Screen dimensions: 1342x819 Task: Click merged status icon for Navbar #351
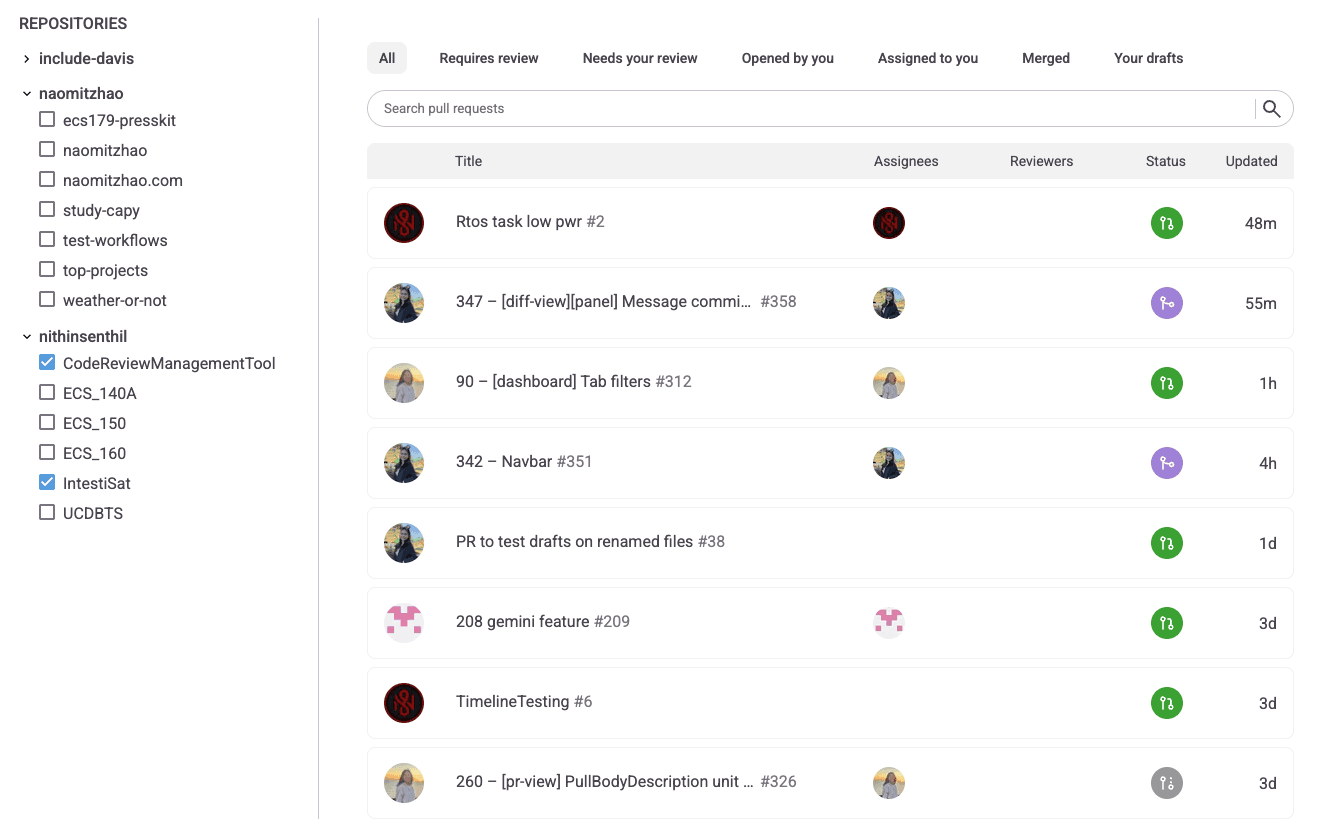pyautogui.click(x=1166, y=463)
